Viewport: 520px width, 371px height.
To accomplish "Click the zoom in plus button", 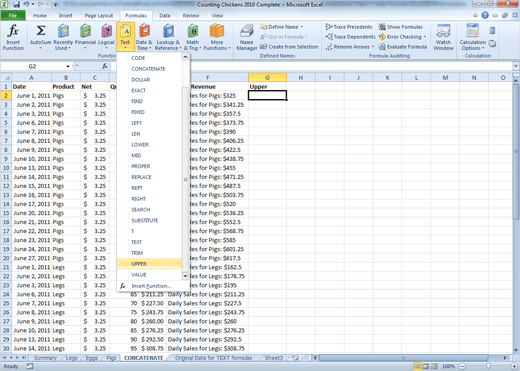I will point(514,366).
